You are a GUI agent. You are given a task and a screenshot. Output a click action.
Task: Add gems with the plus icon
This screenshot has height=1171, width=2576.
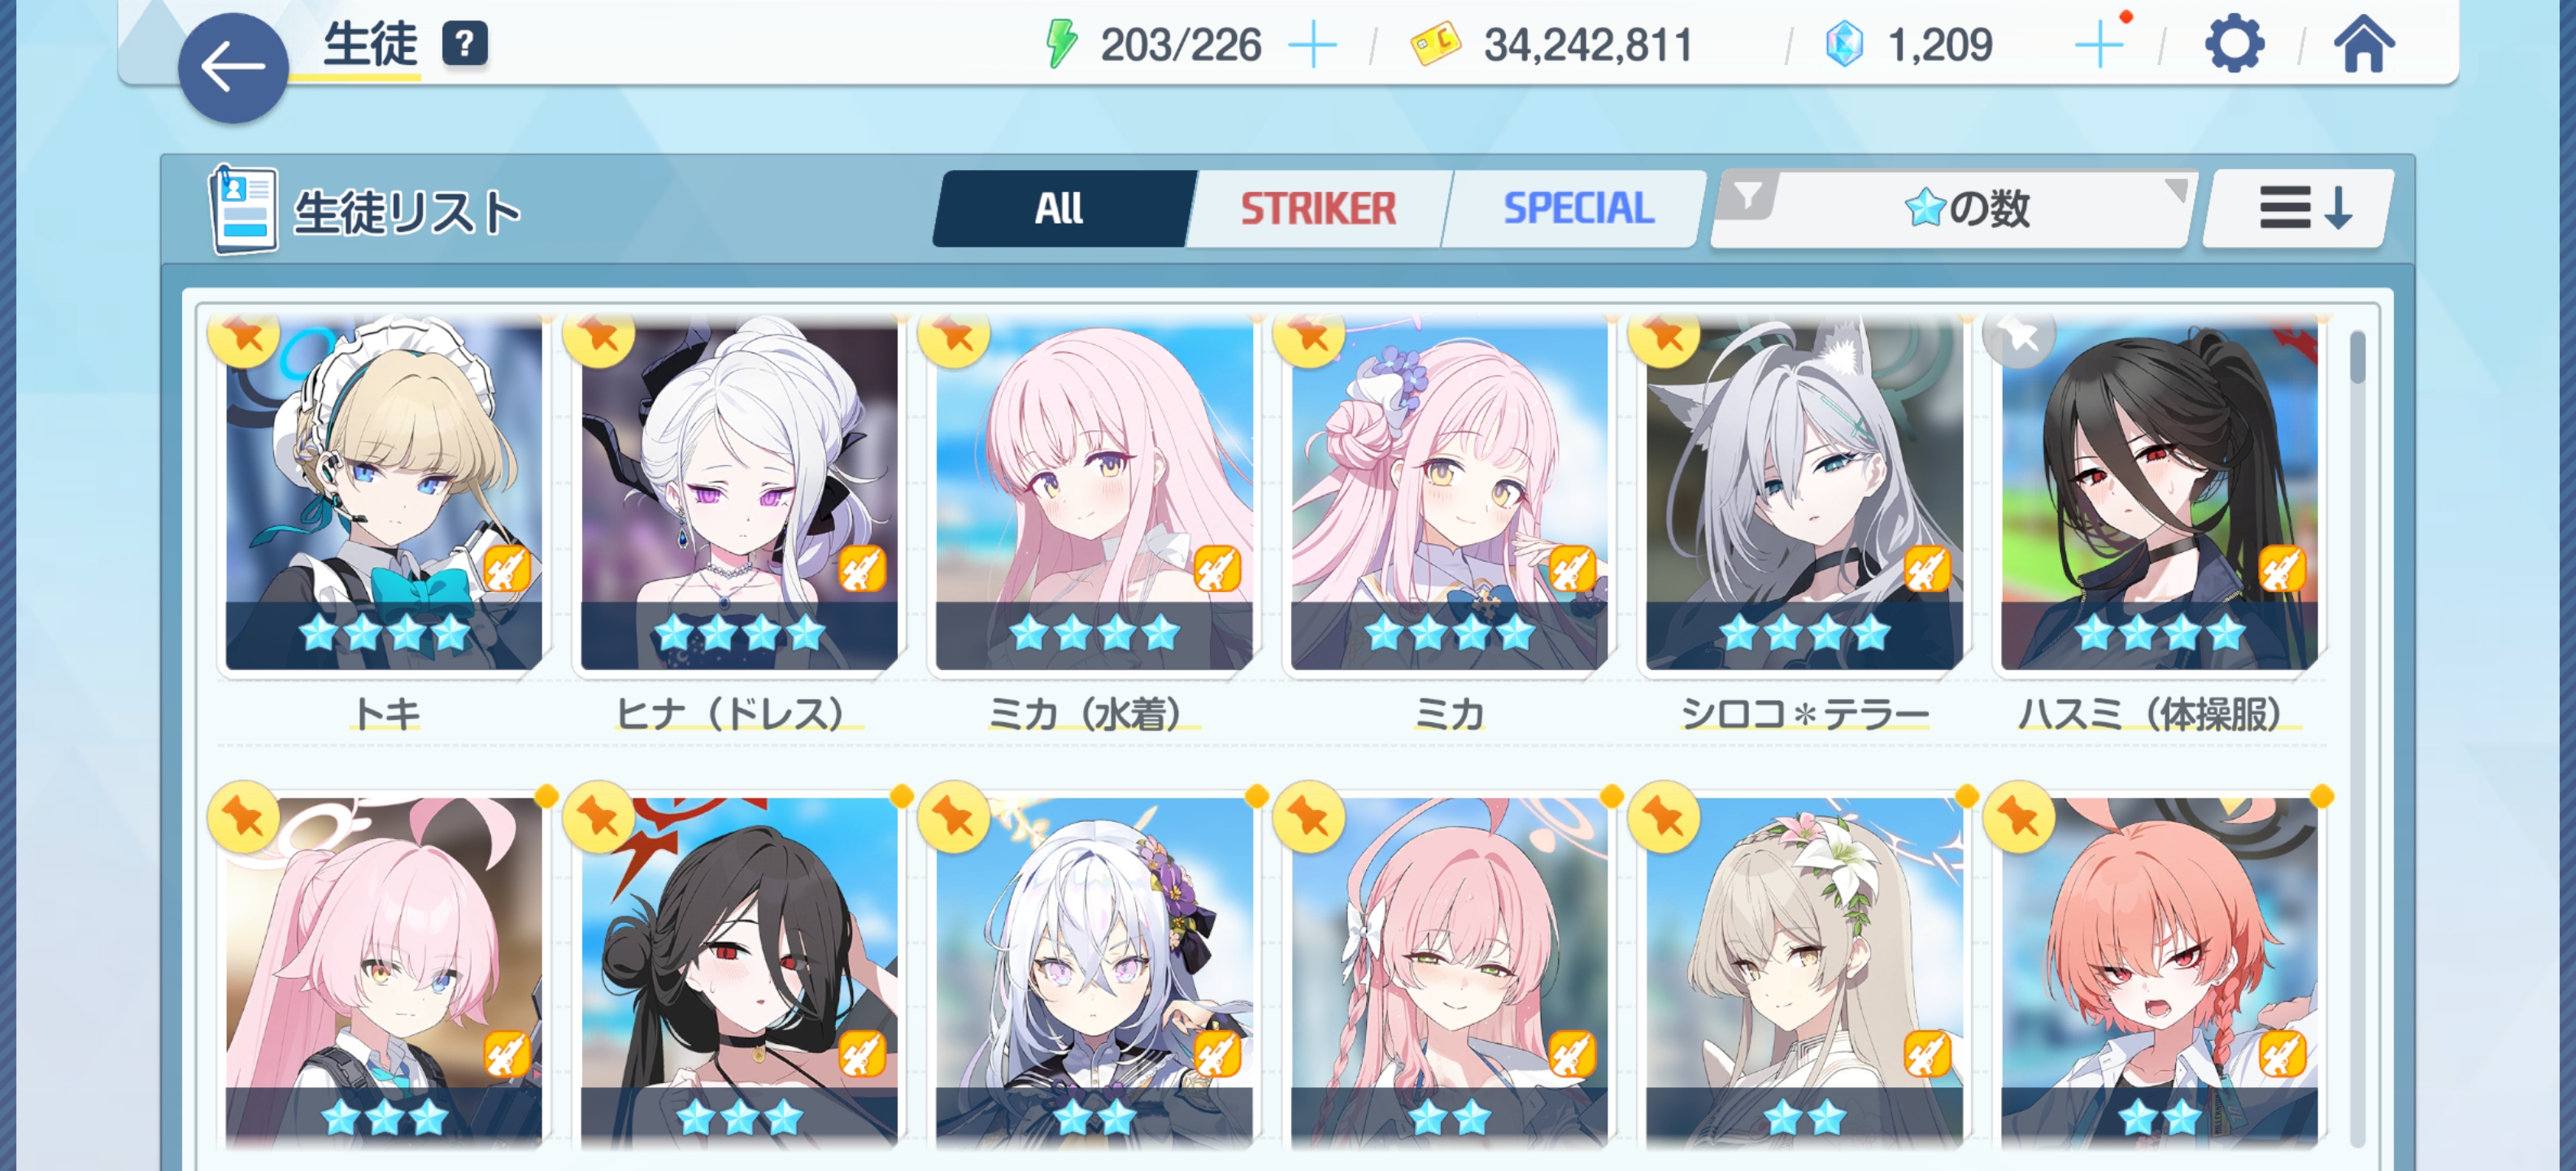tap(2099, 46)
